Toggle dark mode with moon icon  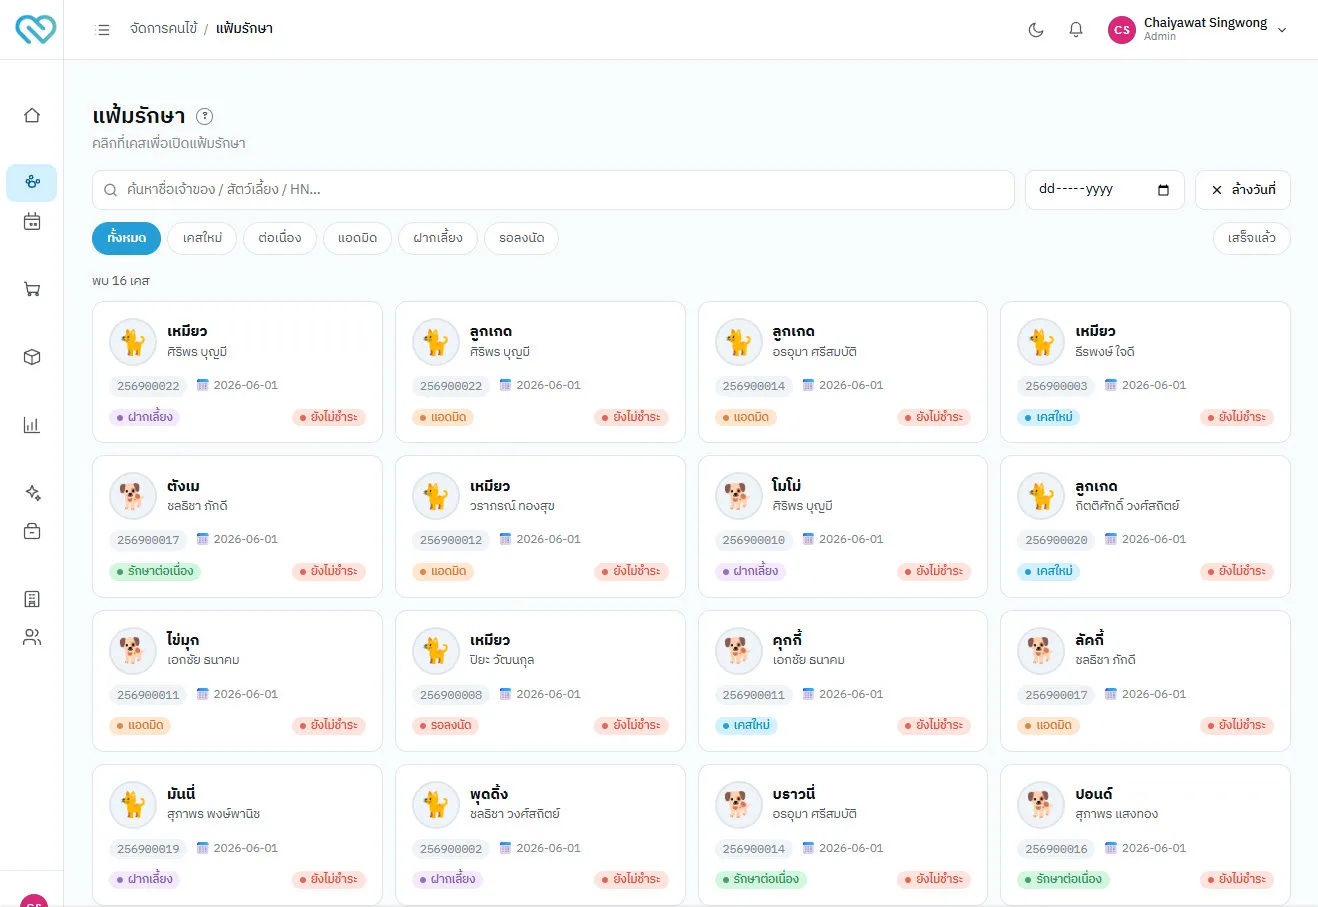pyautogui.click(x=1036, y=30)
